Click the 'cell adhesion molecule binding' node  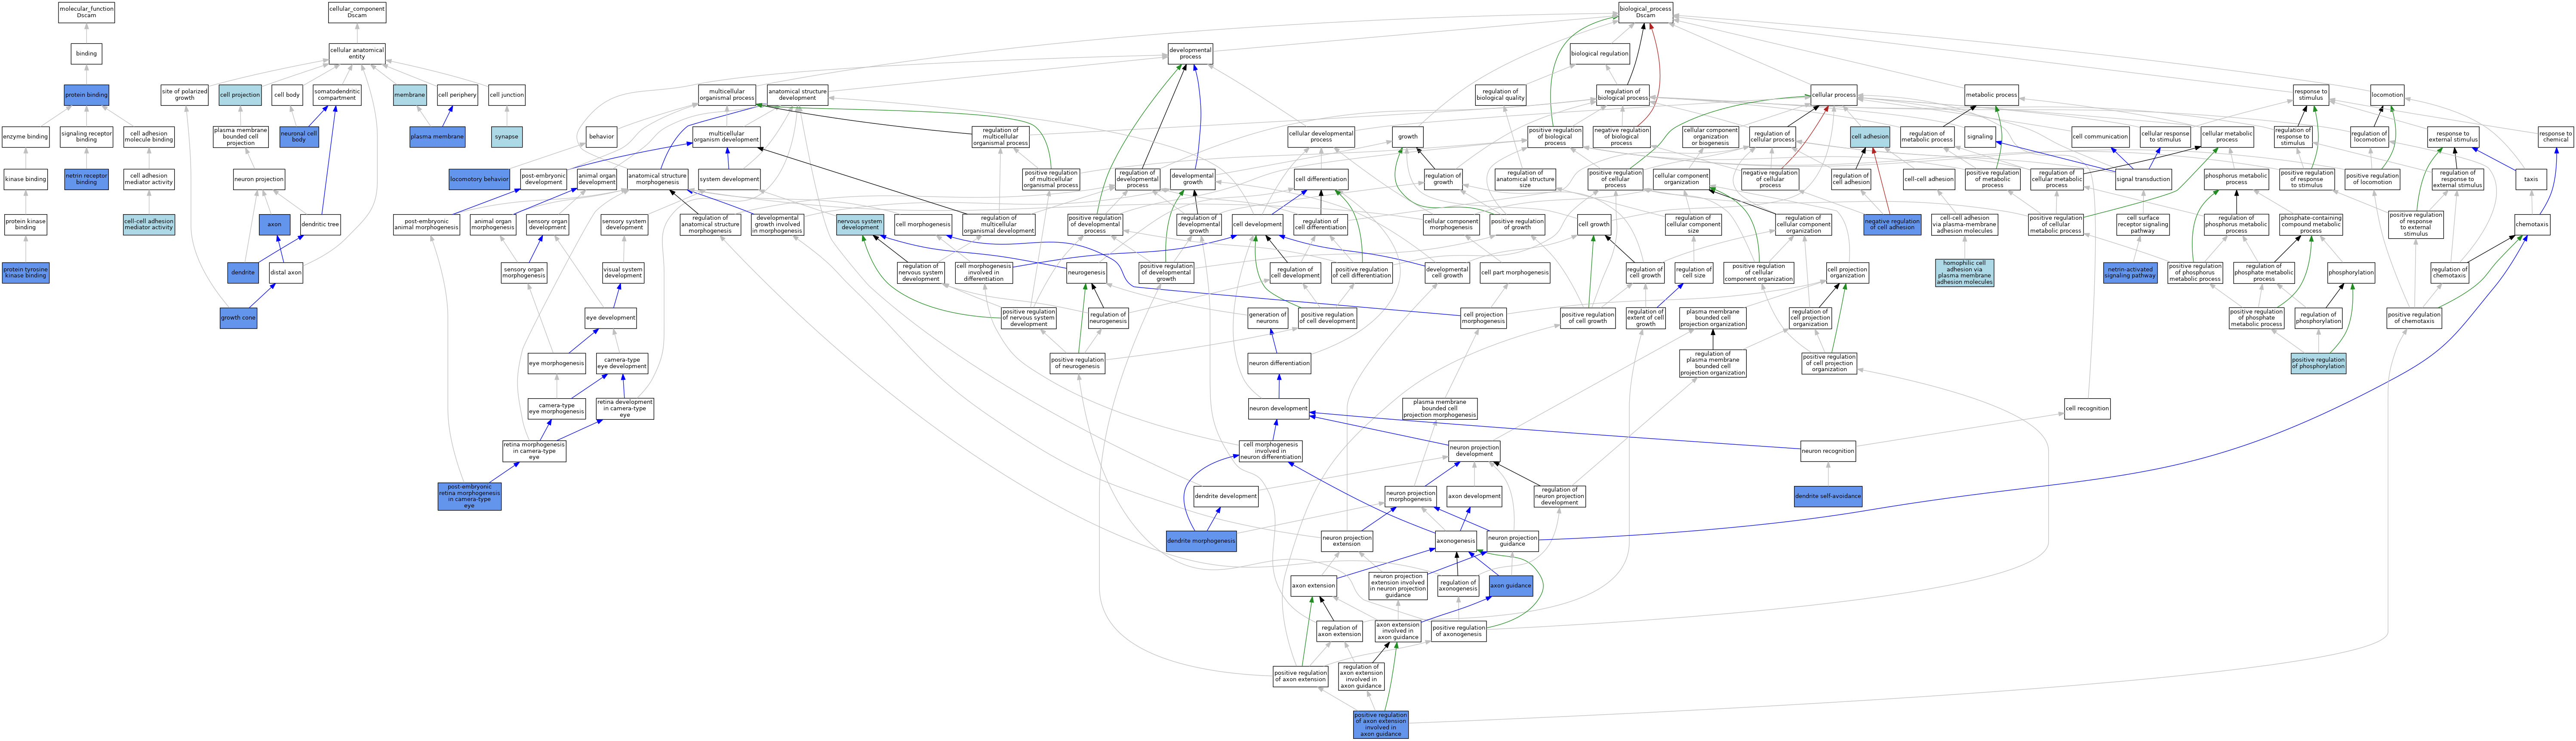[149, 137]
